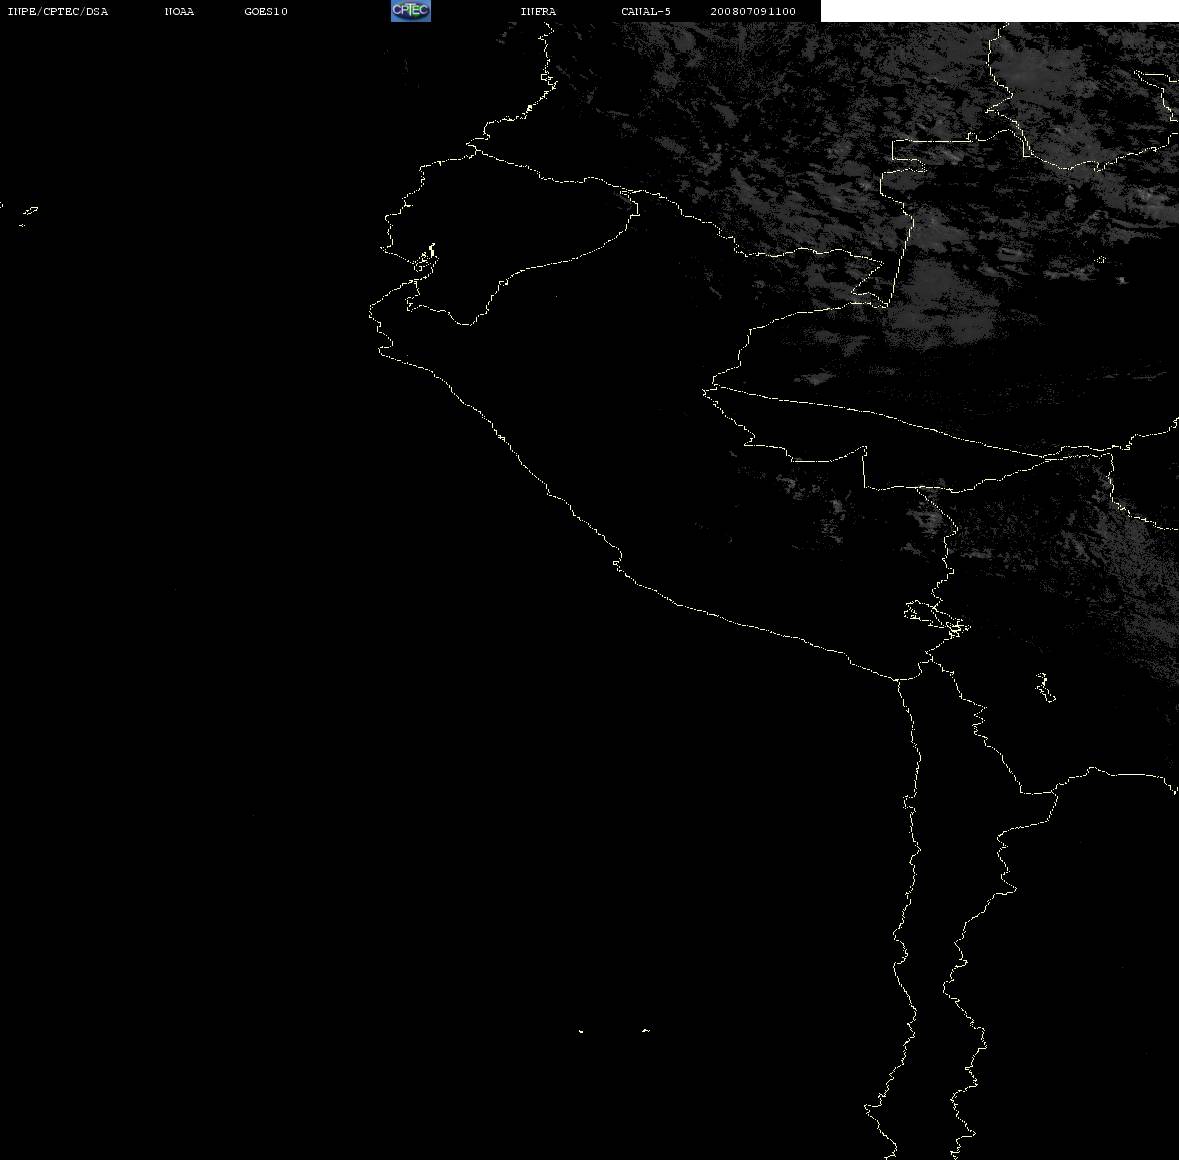Image resolution: width=1179 pixels, height=1160 pixels.
Task: Click the 200807091100 timestamp
Action: 753,11
